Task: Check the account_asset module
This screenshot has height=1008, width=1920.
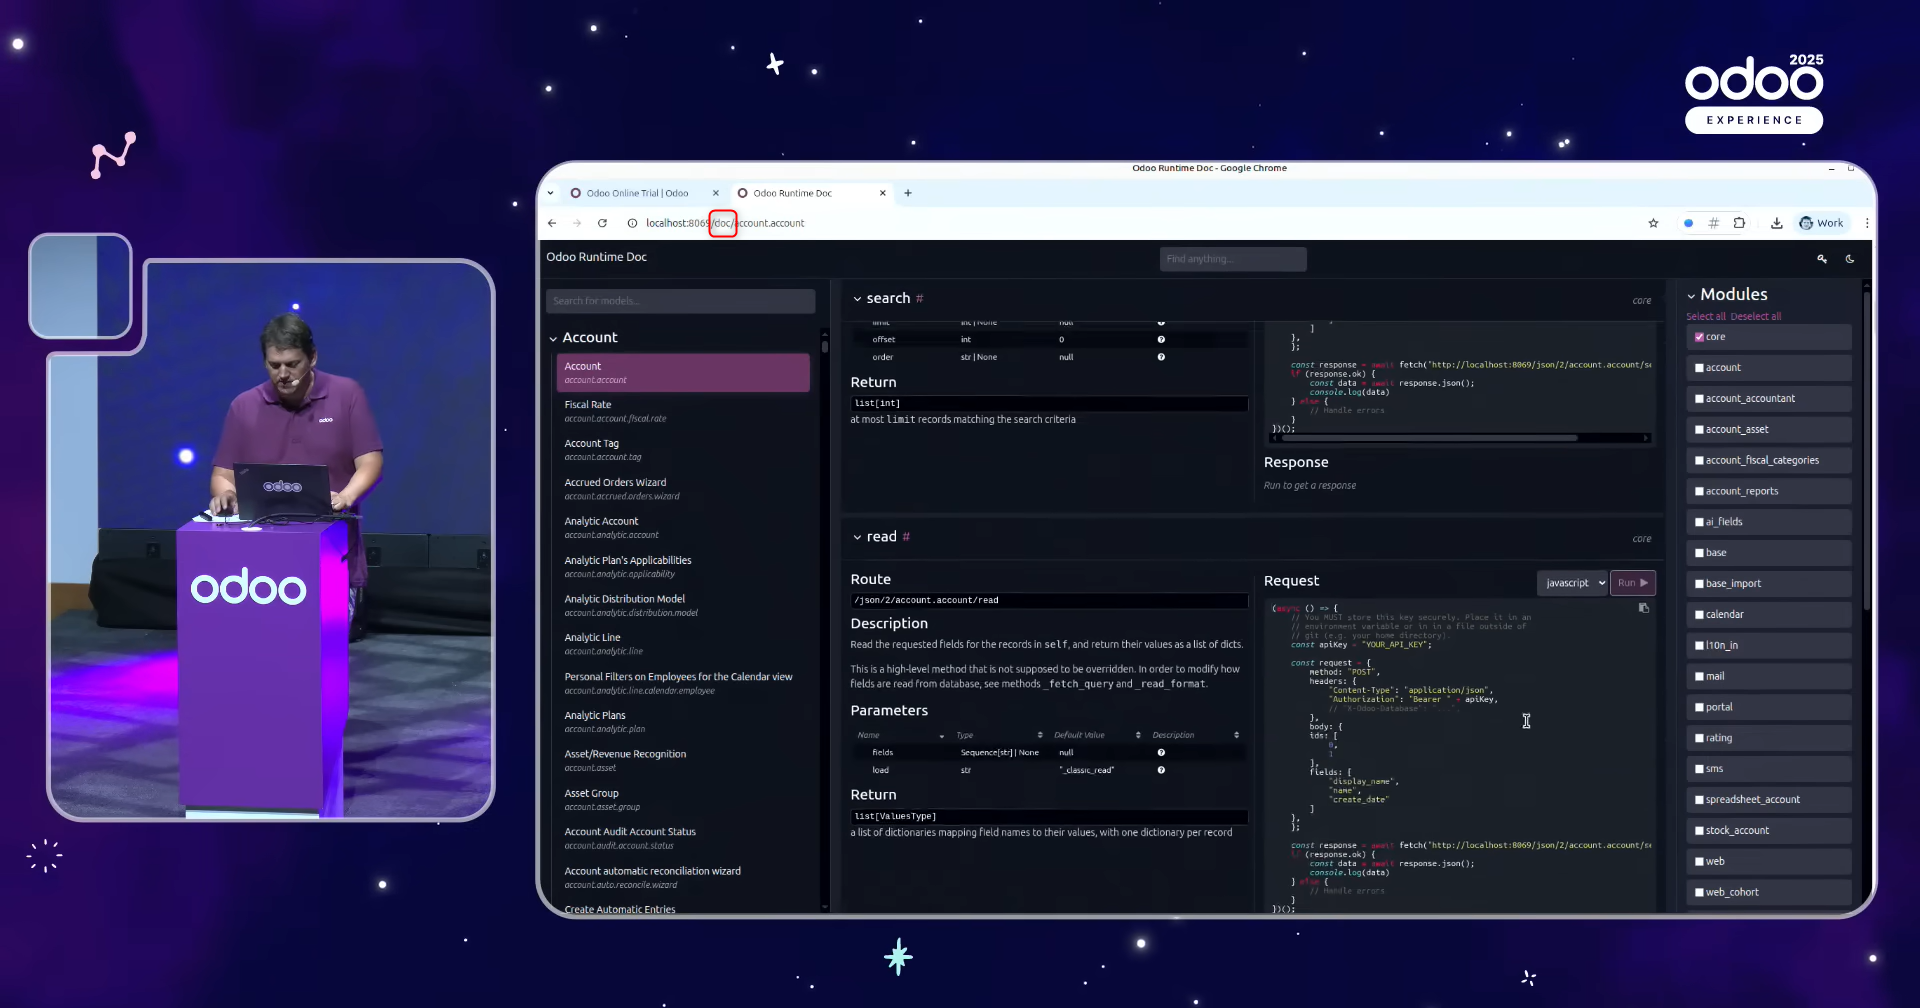Action: pos(1699,430)
